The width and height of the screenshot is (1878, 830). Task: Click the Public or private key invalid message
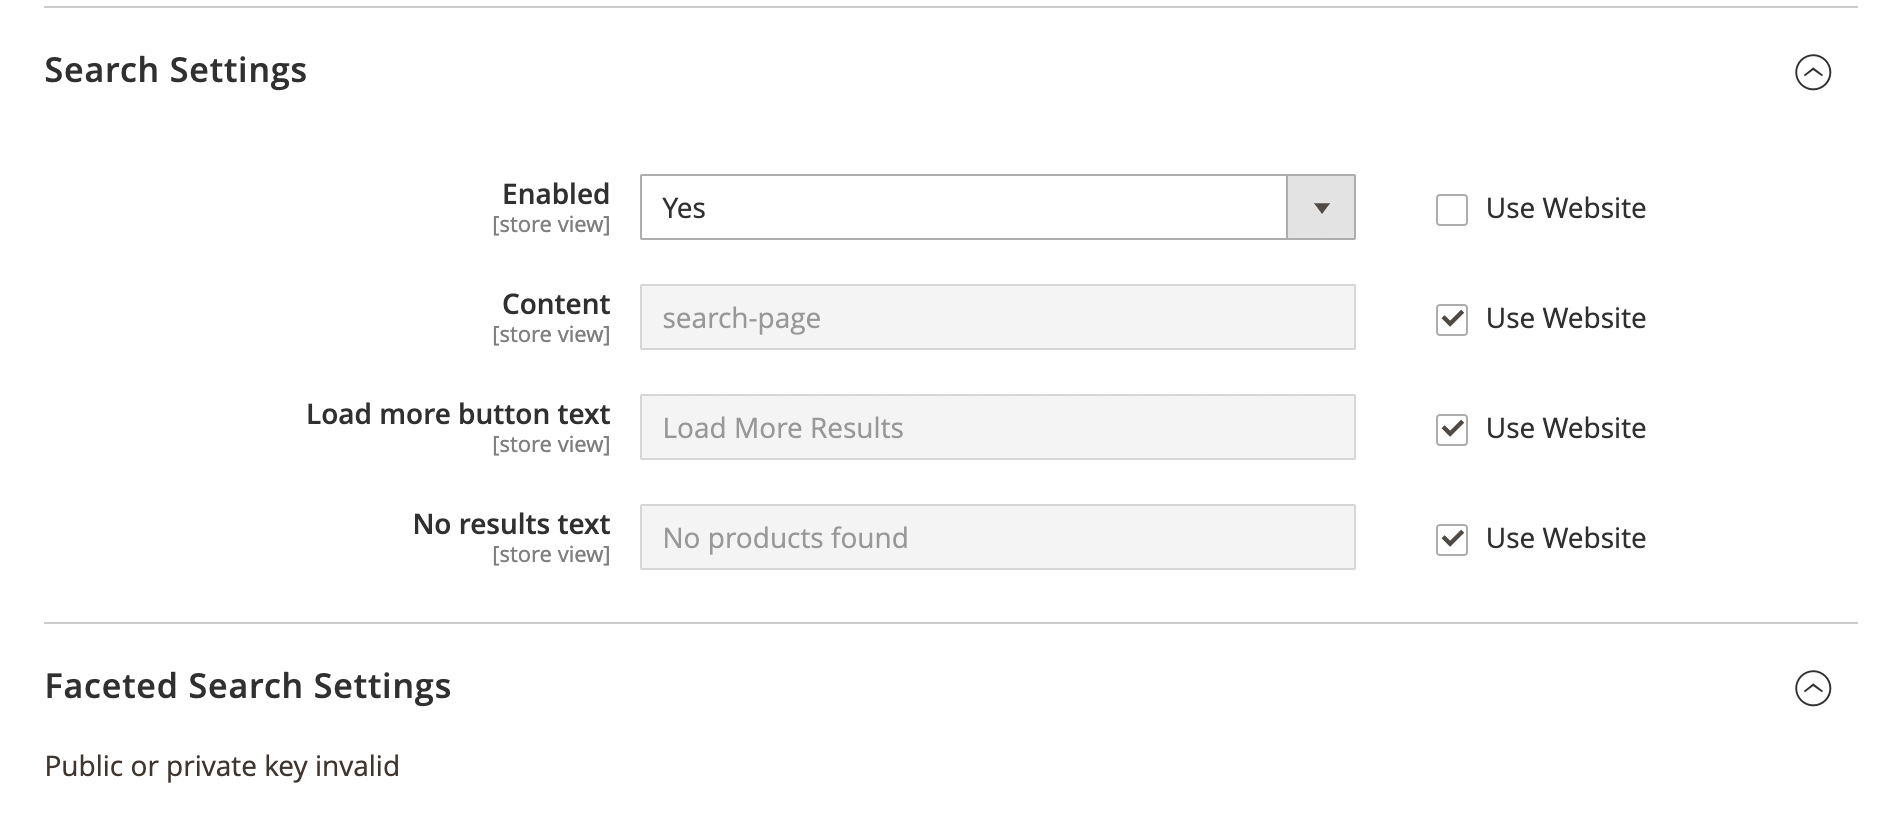tap(222, 766)
